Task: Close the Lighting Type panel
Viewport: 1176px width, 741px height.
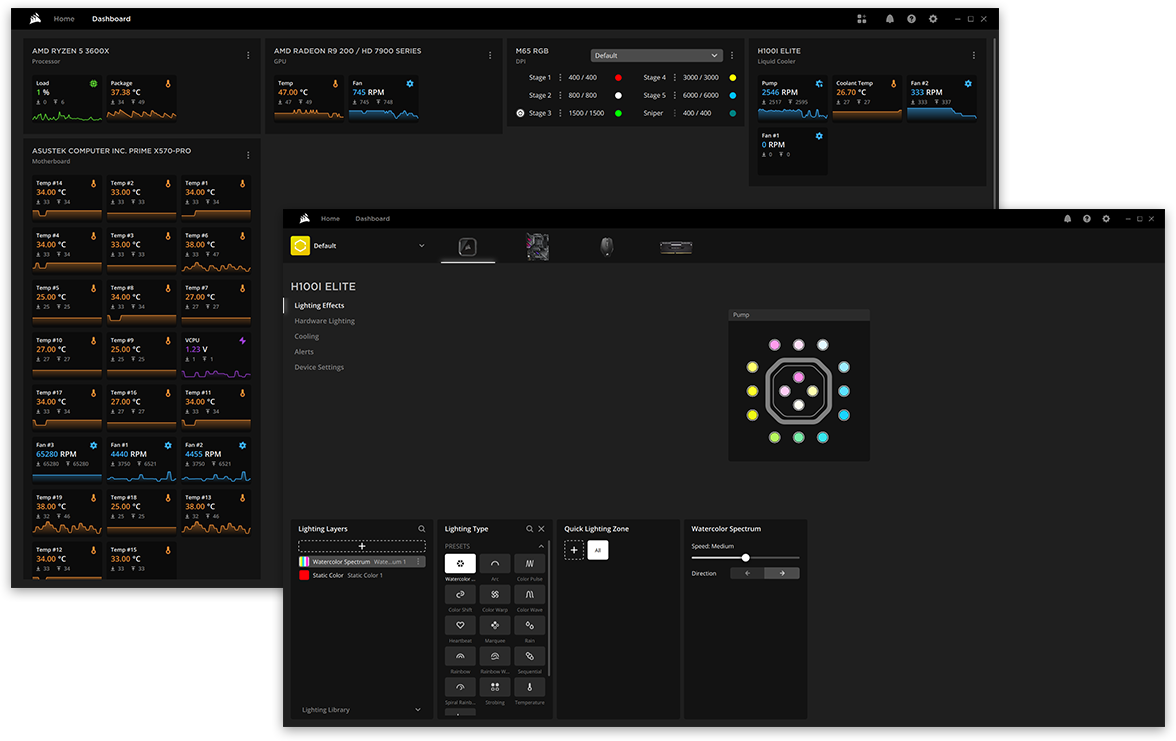Action: pos(542,529)
